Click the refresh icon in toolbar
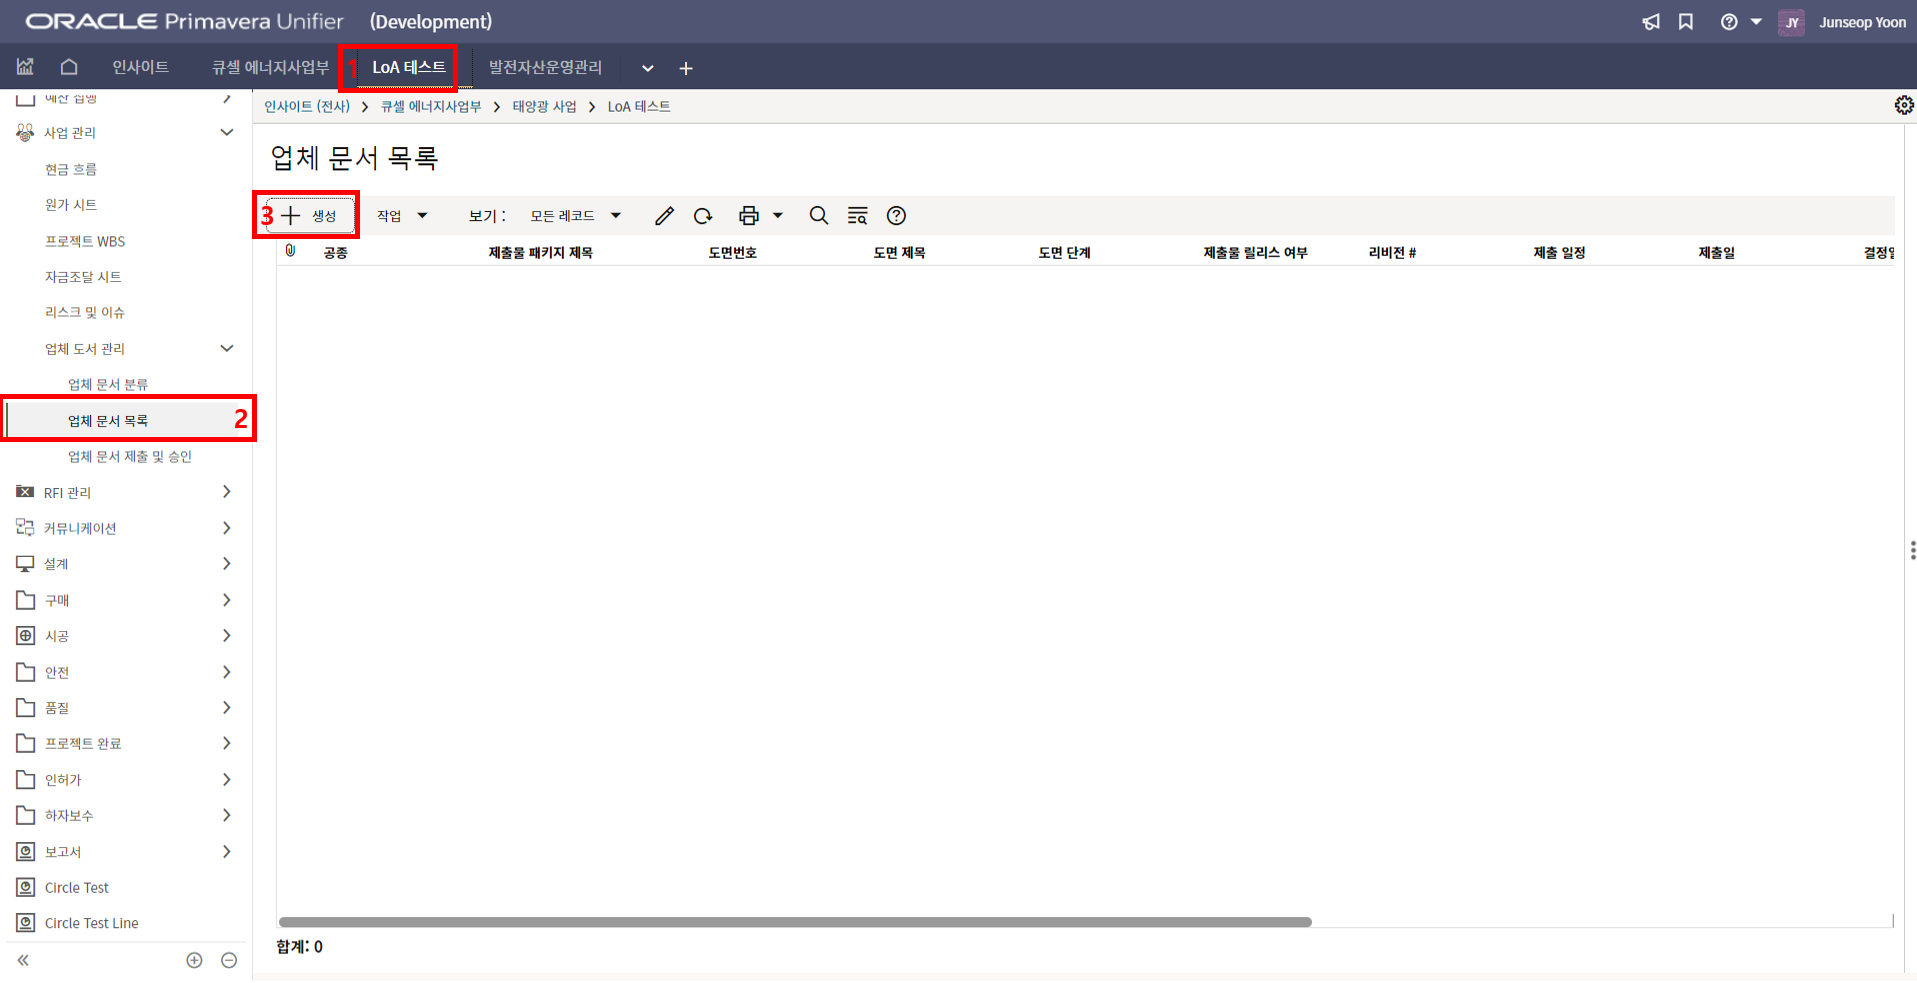This screenshot has width=1917, height=983. pyautogui.click(x=703, y=216)
